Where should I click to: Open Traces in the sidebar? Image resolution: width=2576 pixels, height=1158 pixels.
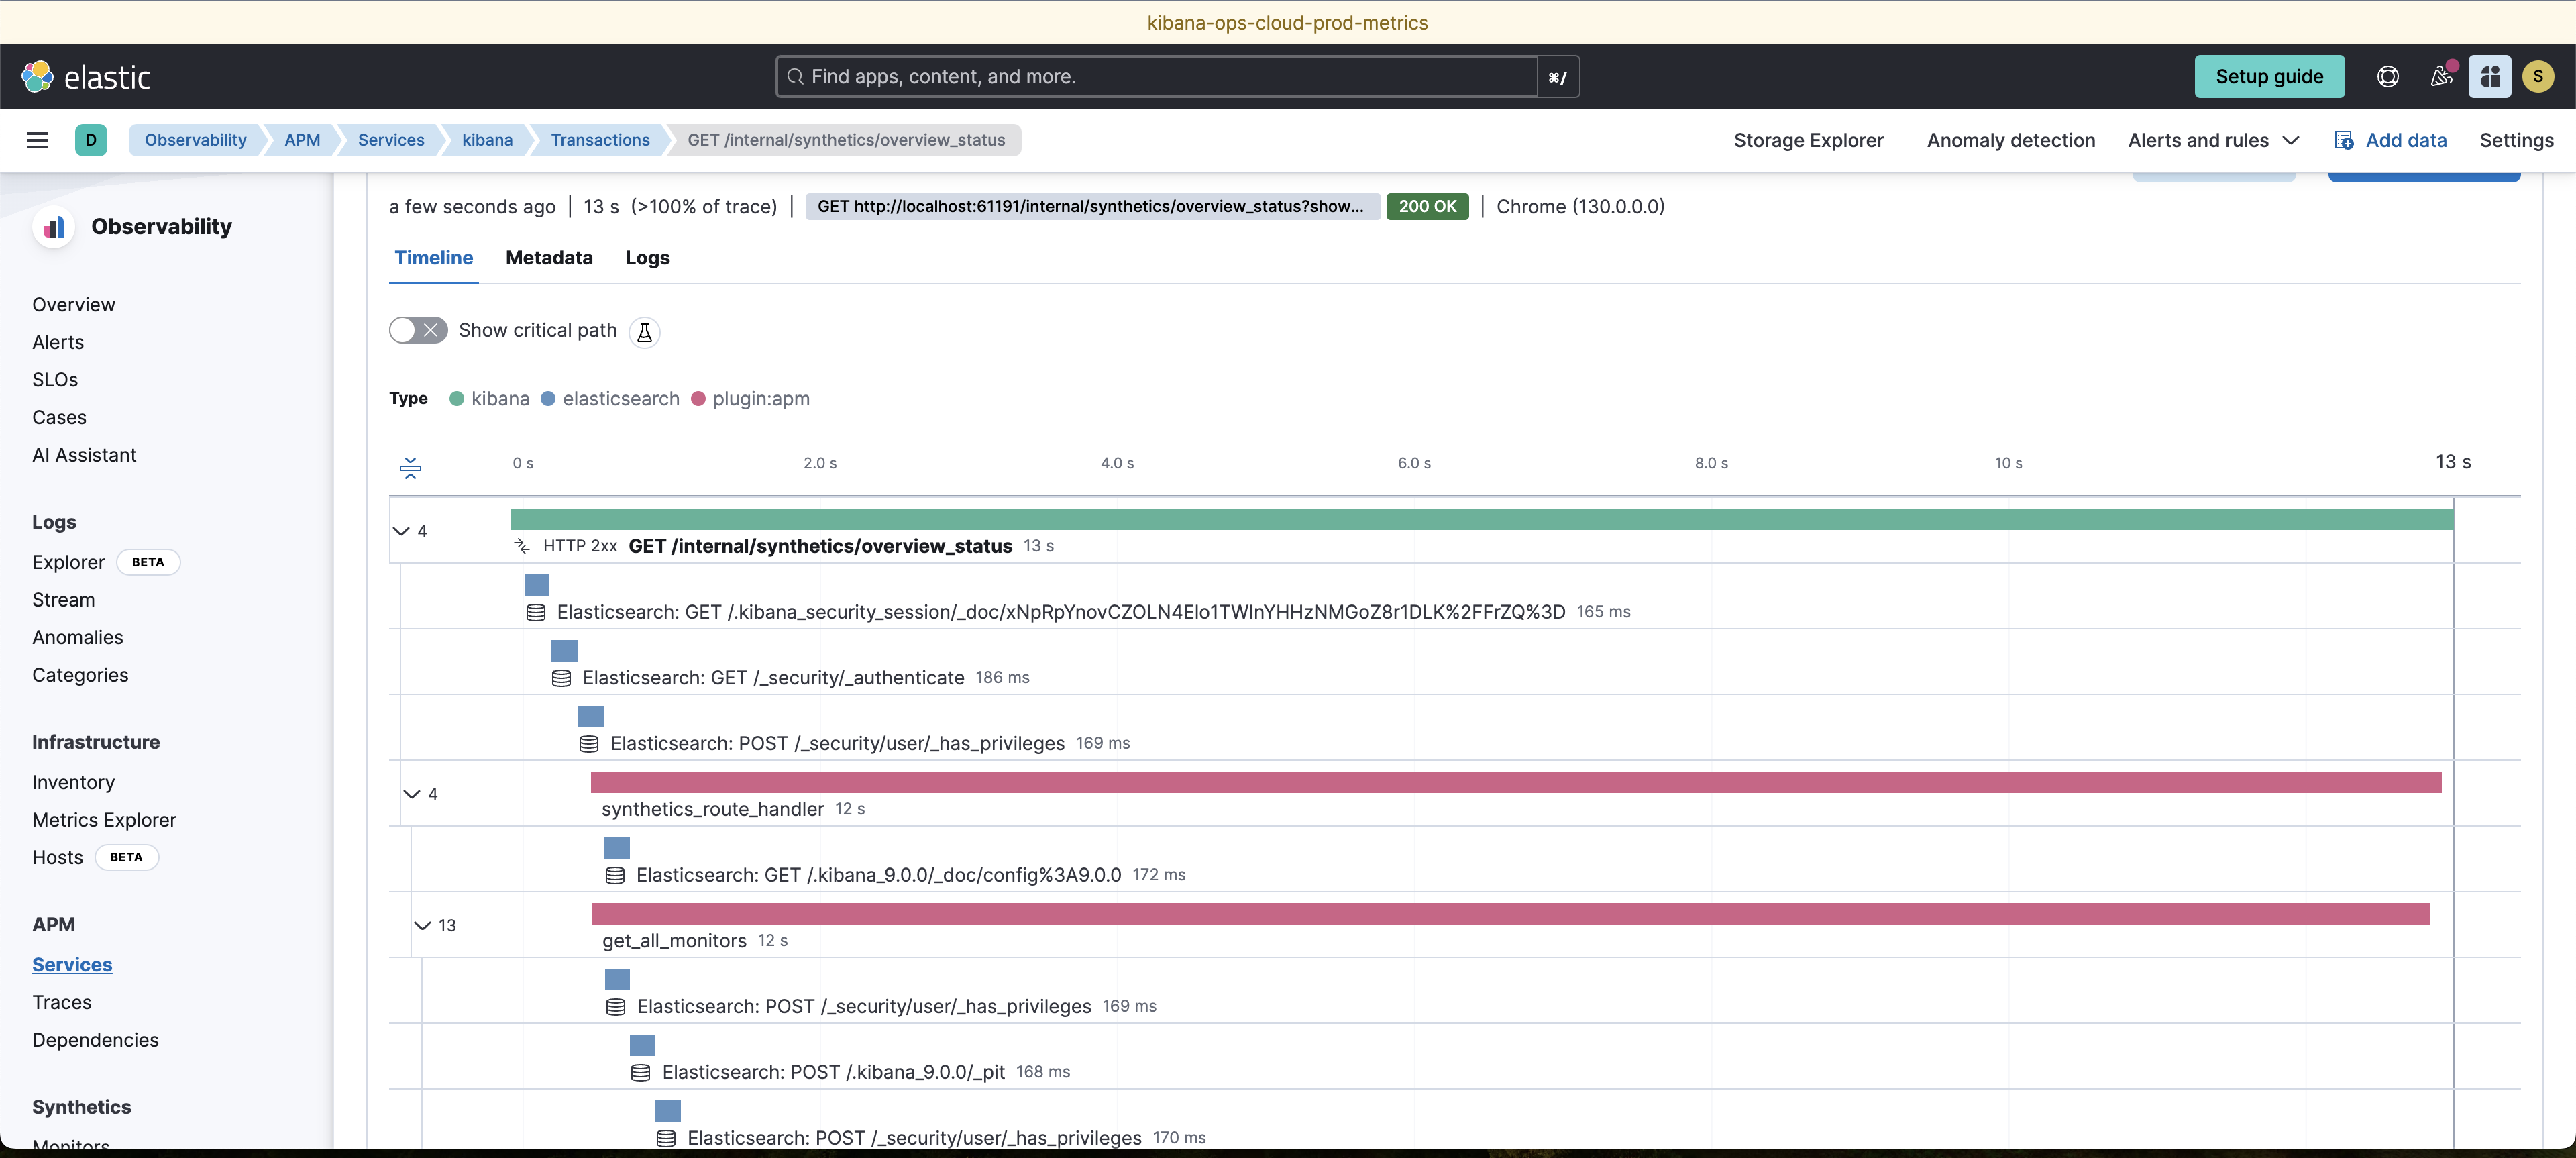pos(61,1003)
